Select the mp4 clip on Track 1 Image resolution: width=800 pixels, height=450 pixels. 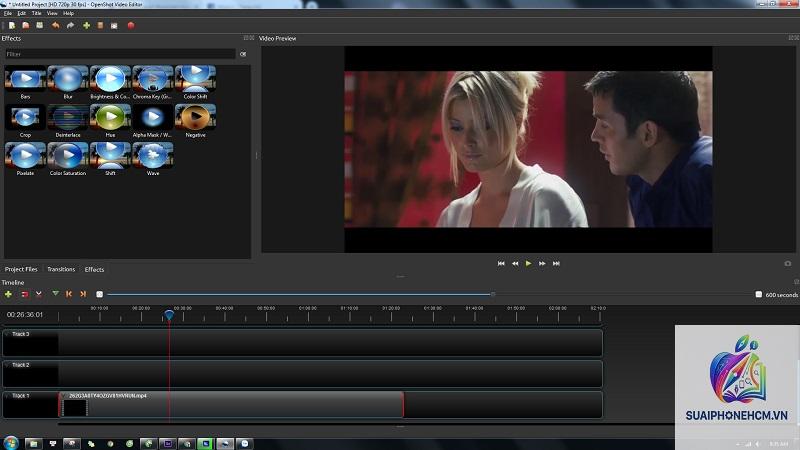click(x=231, y=405)
